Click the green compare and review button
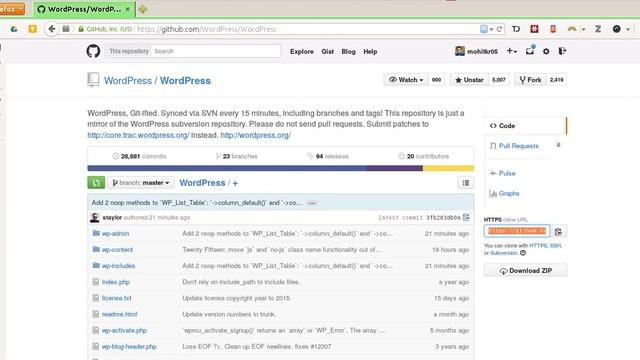 (x=96, y=183)
